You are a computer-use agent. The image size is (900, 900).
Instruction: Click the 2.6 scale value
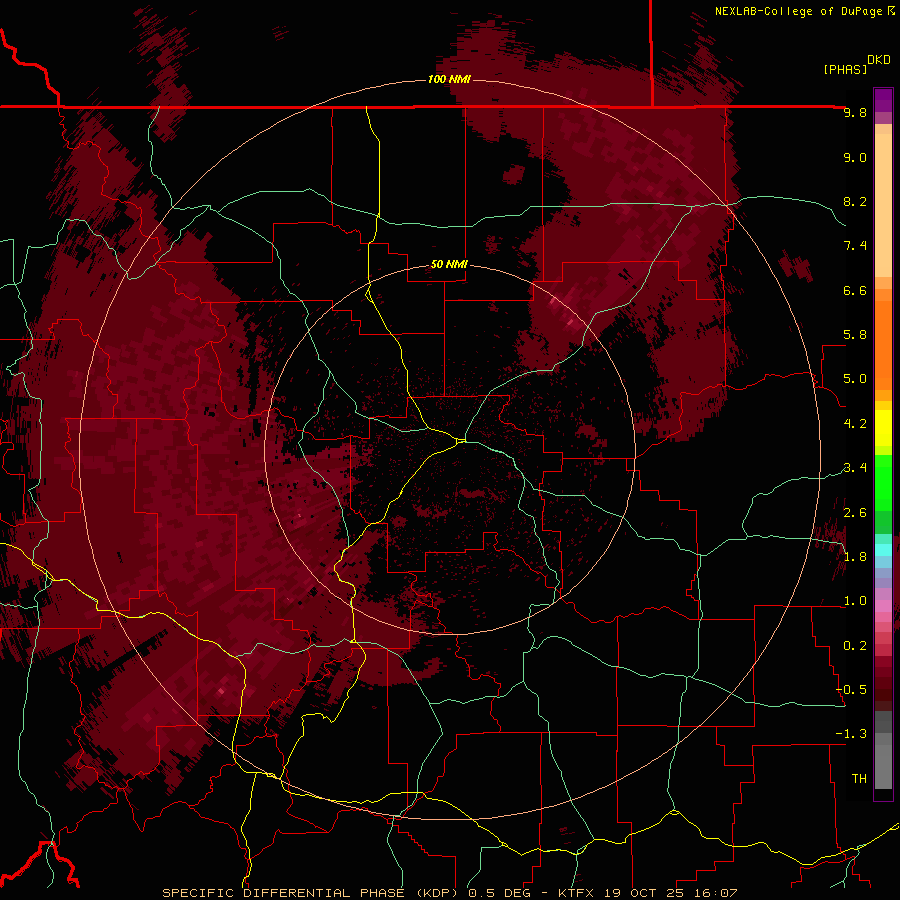click(x=855, y=512)
